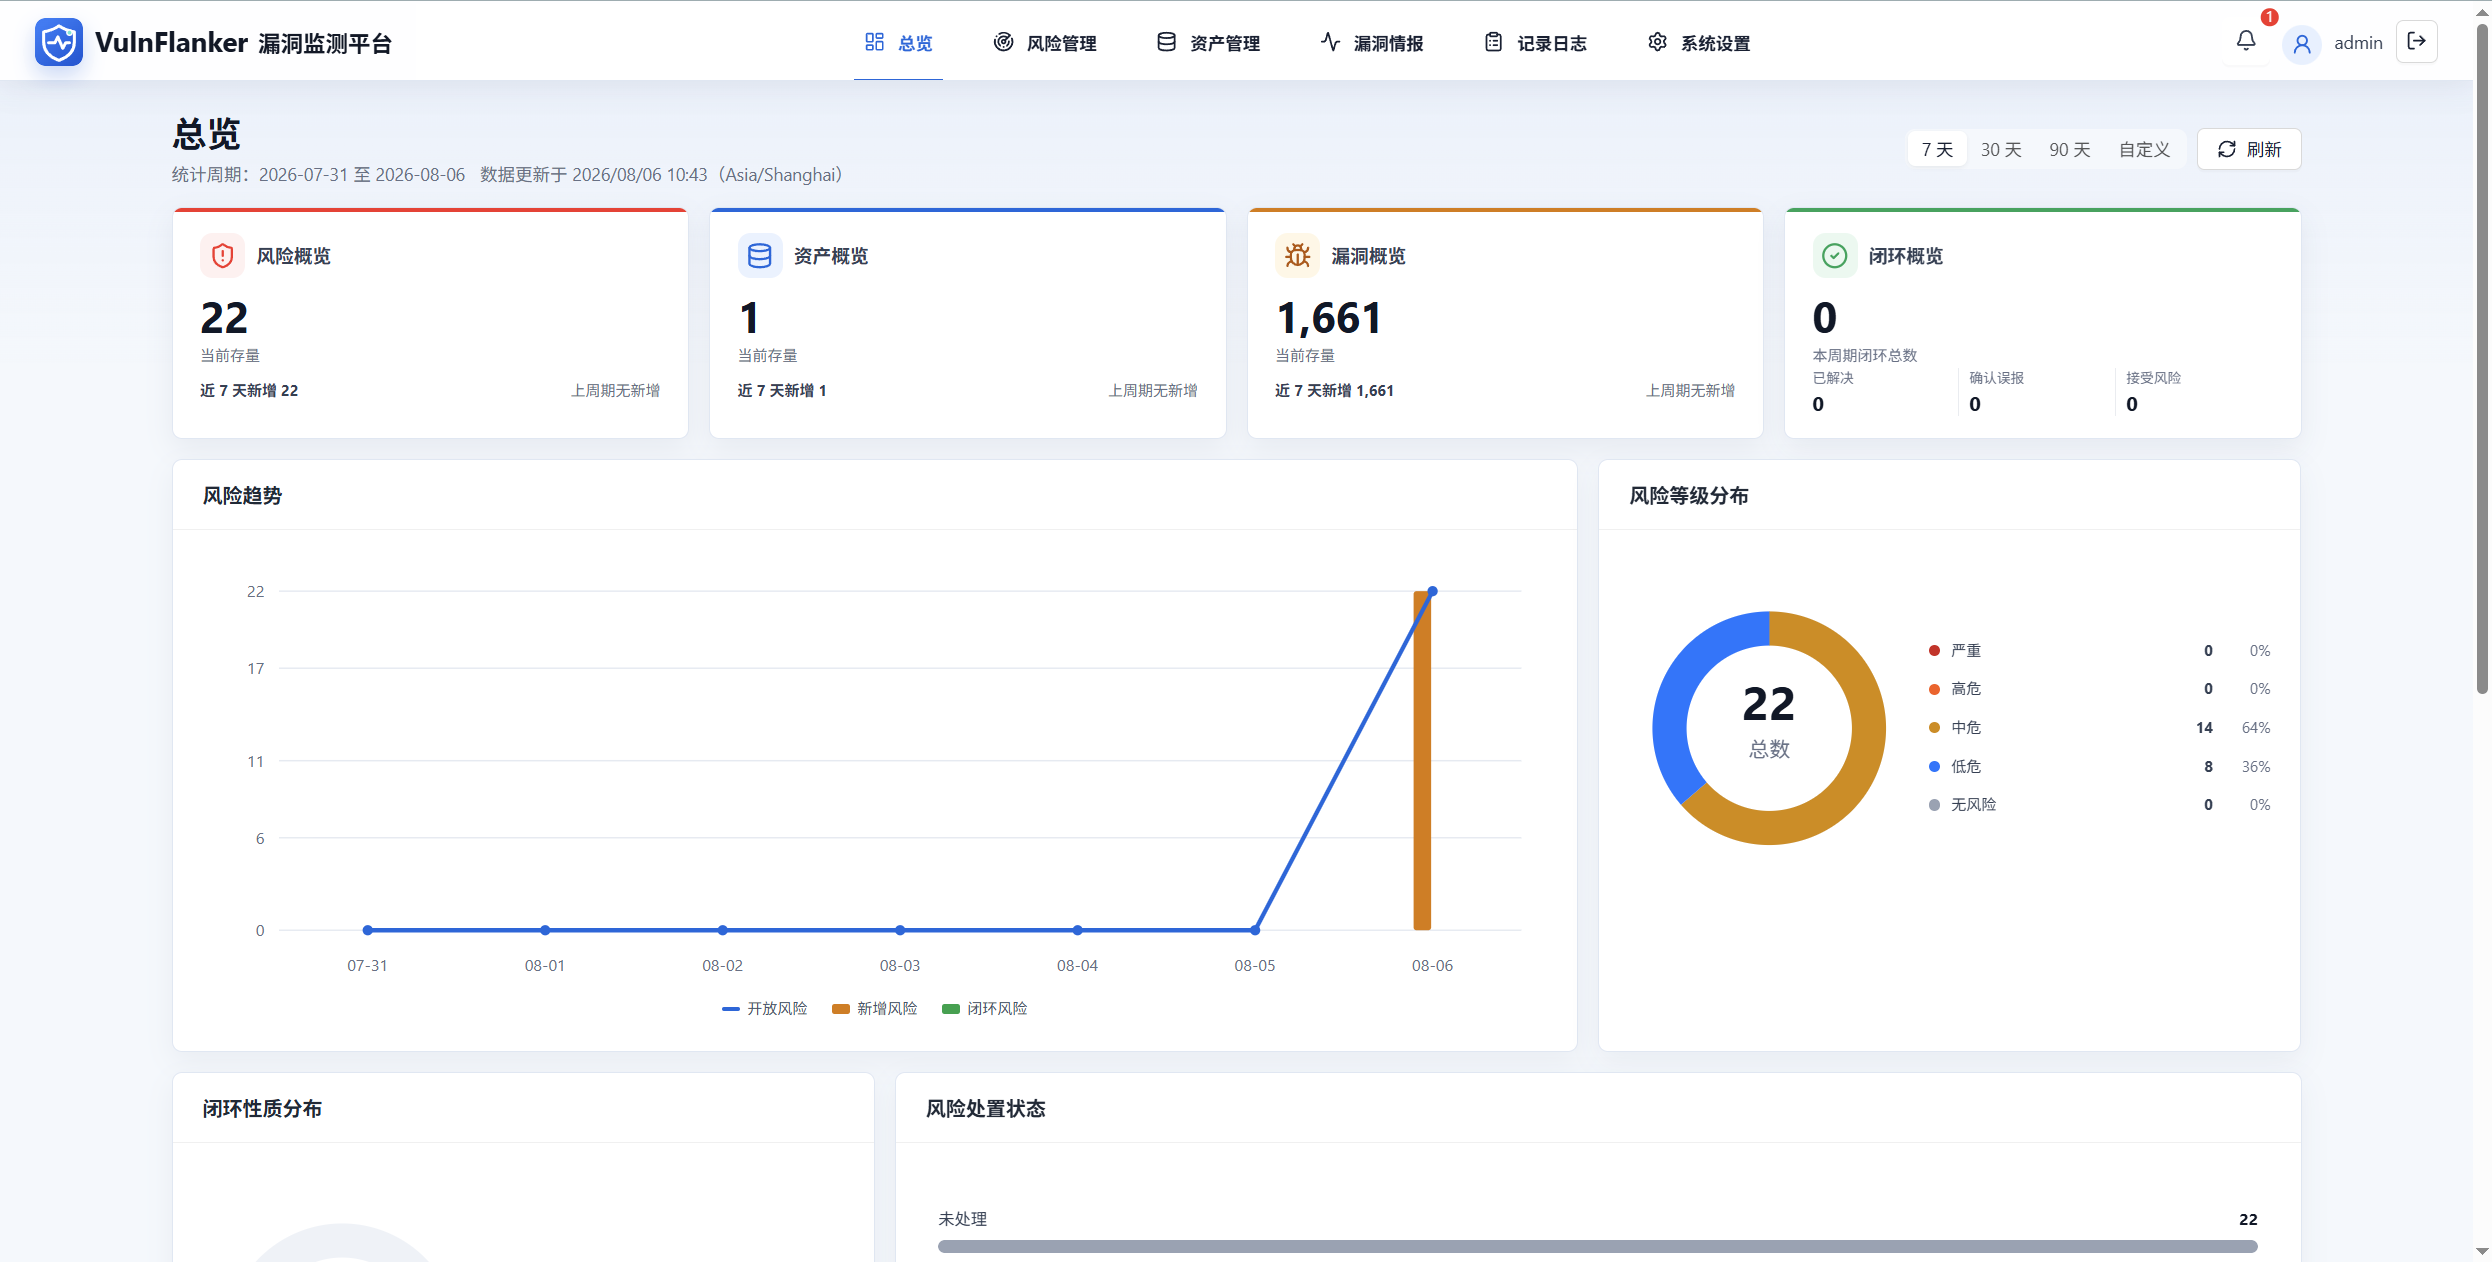Select the 7 天 time range
The width and height of the screenshot is (2492, 1262).
[x=1937, y=150]
